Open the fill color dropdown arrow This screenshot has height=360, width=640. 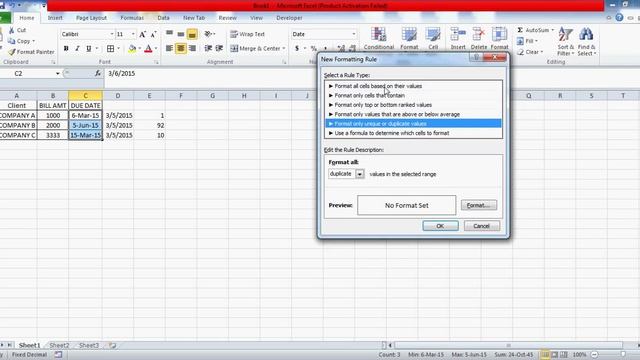click(x=140, y=49)
